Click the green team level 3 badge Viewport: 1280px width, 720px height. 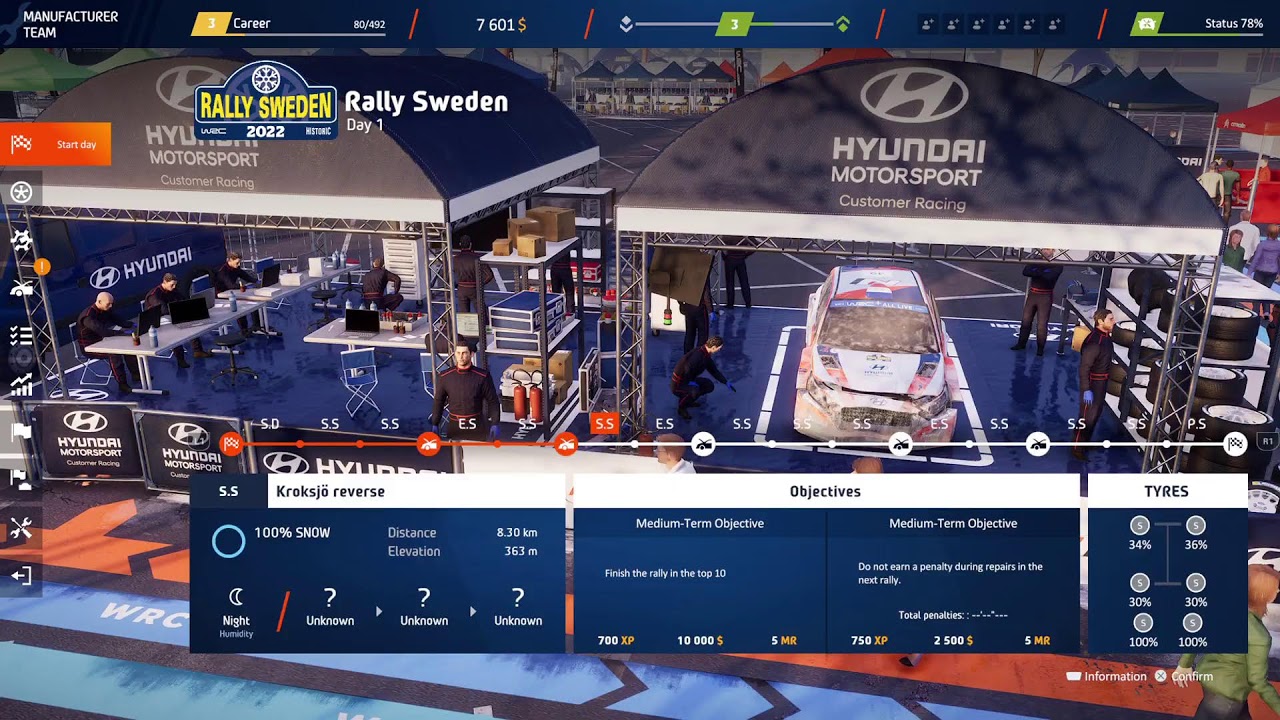click(734, 24)
